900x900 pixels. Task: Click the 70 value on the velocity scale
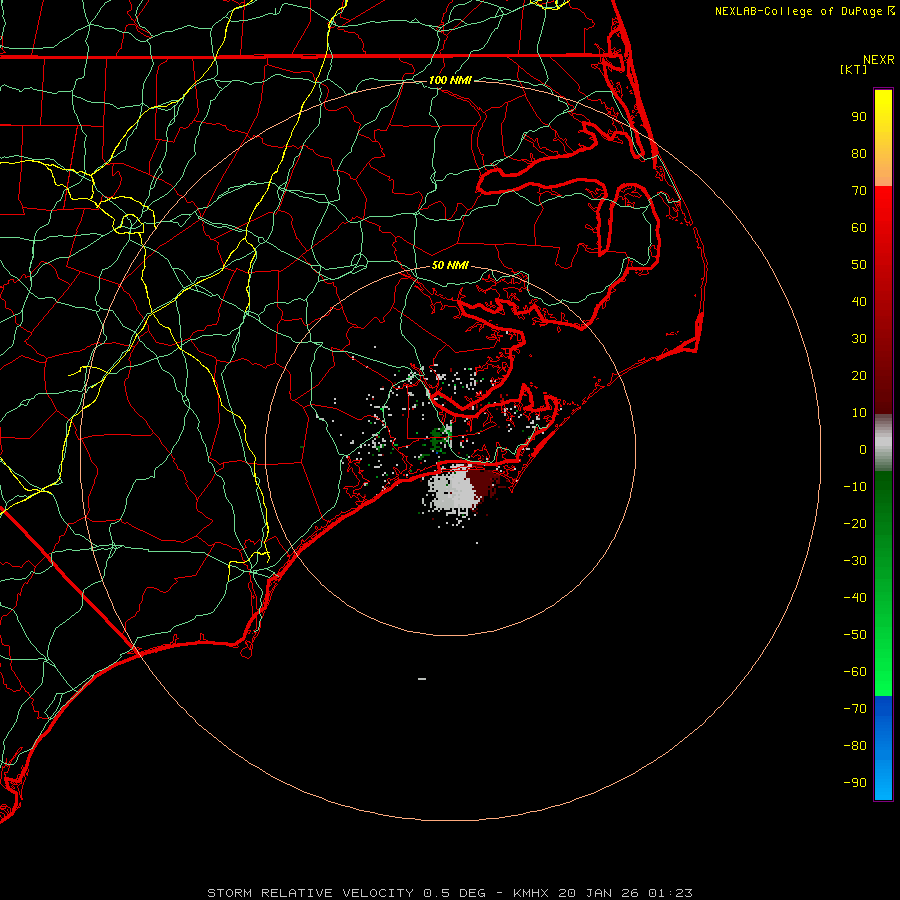tap(859, 191)
